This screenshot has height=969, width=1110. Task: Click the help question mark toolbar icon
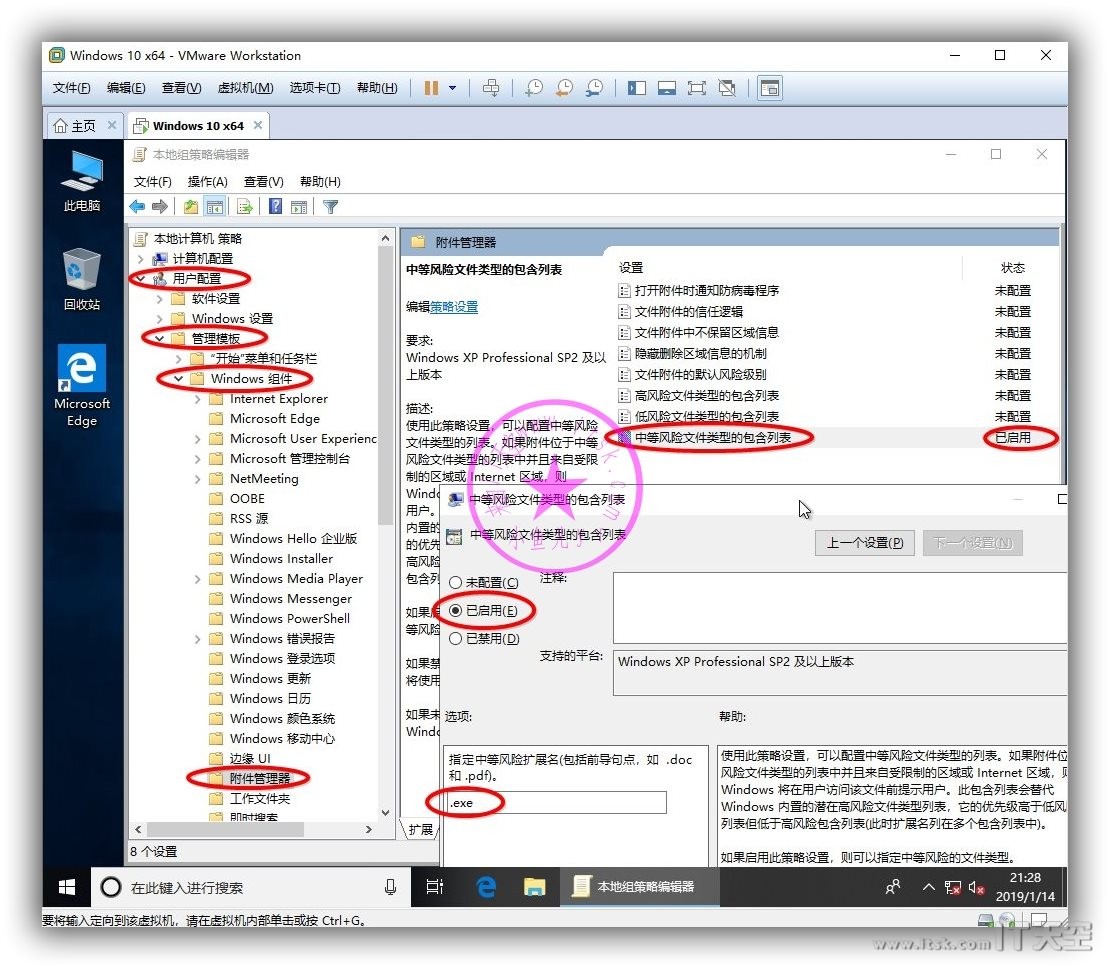pos(275,207)
